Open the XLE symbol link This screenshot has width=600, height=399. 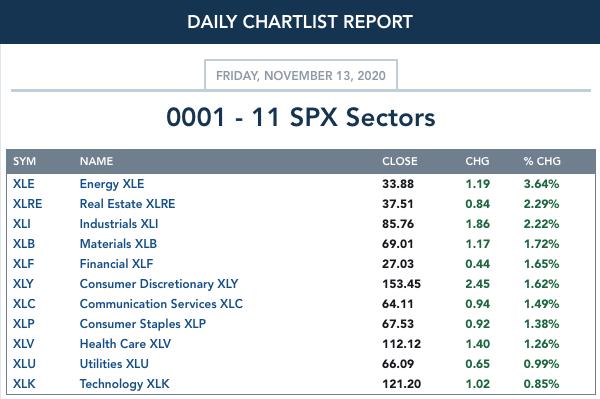[24, 184]
